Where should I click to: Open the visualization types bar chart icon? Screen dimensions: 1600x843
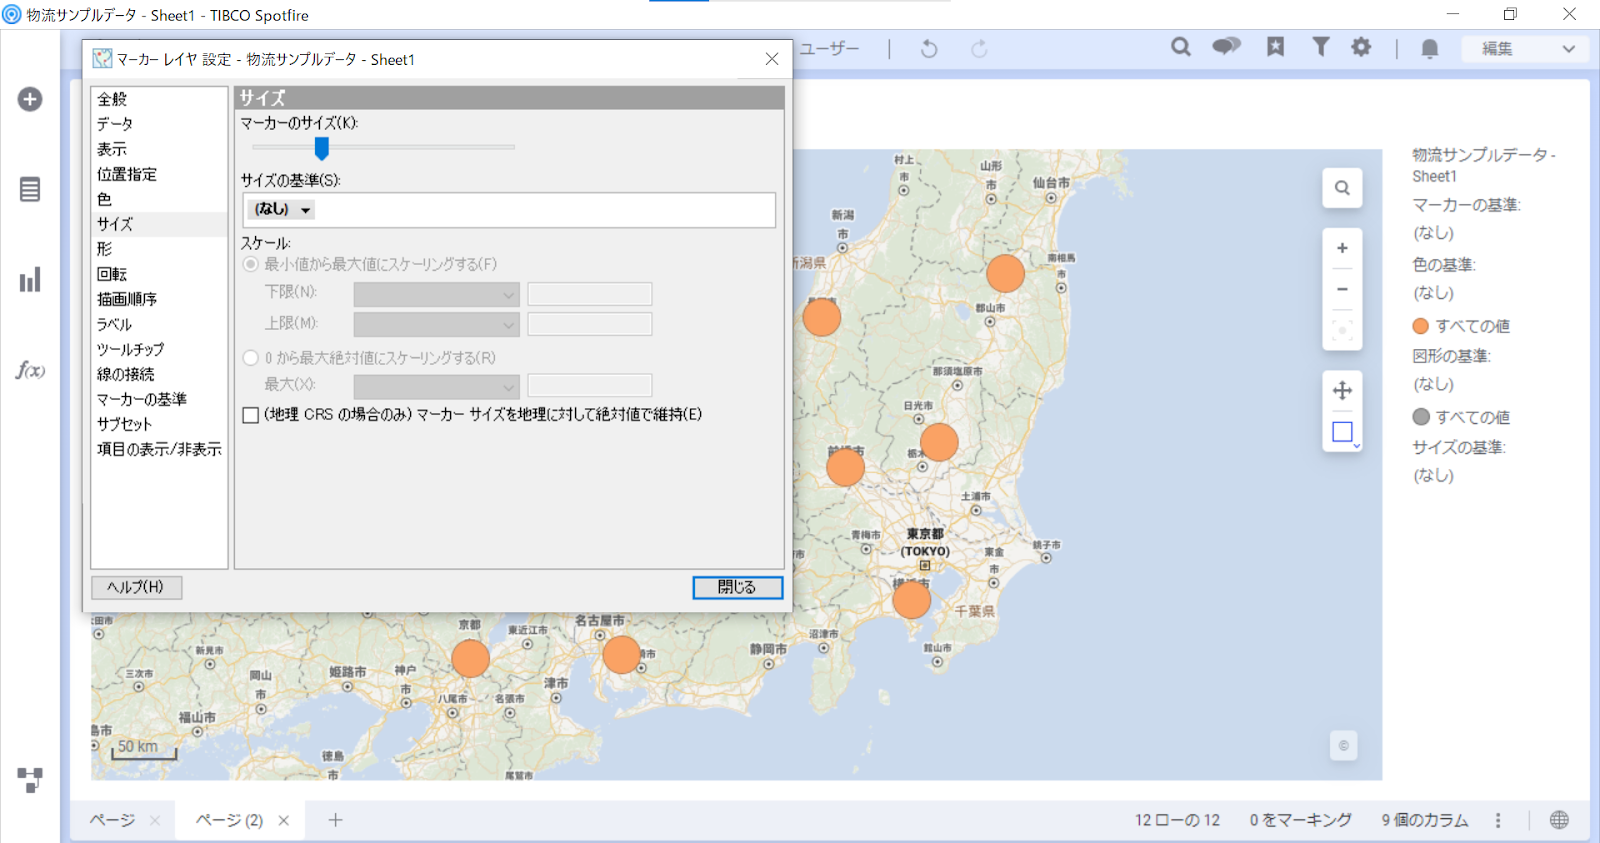click(30, 279)
